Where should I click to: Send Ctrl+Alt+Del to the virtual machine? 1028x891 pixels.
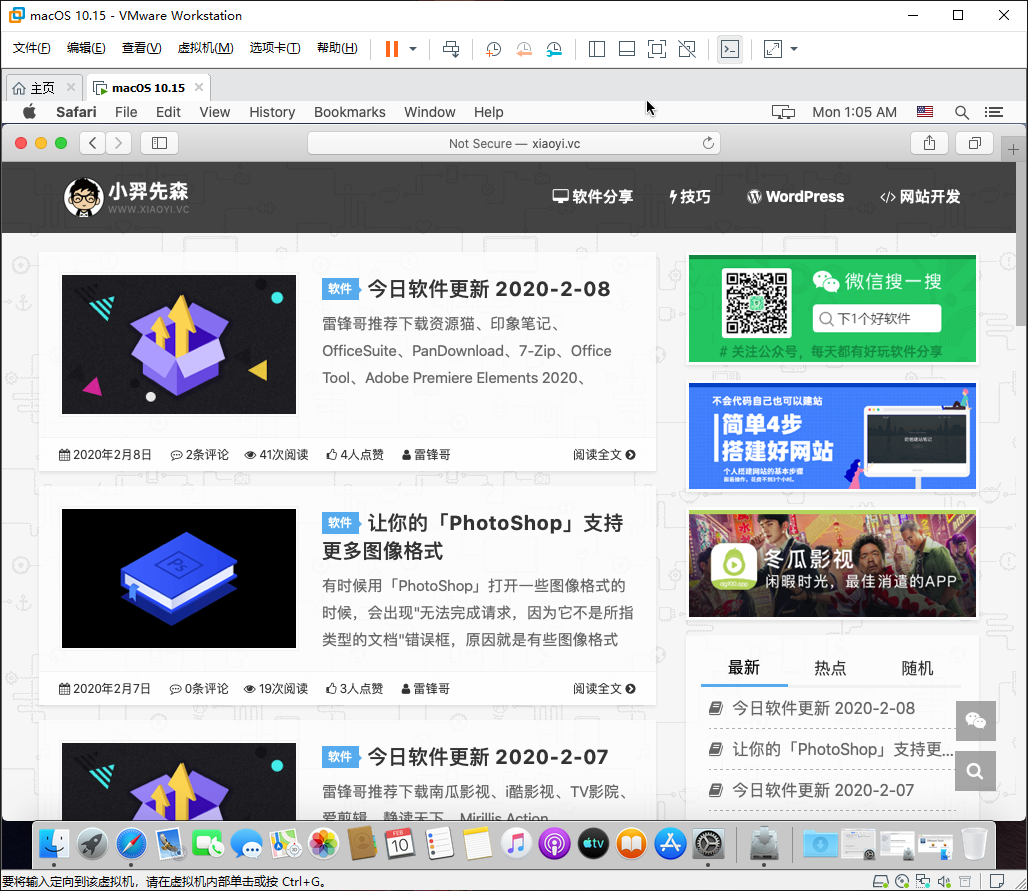(x=451, y=48)
